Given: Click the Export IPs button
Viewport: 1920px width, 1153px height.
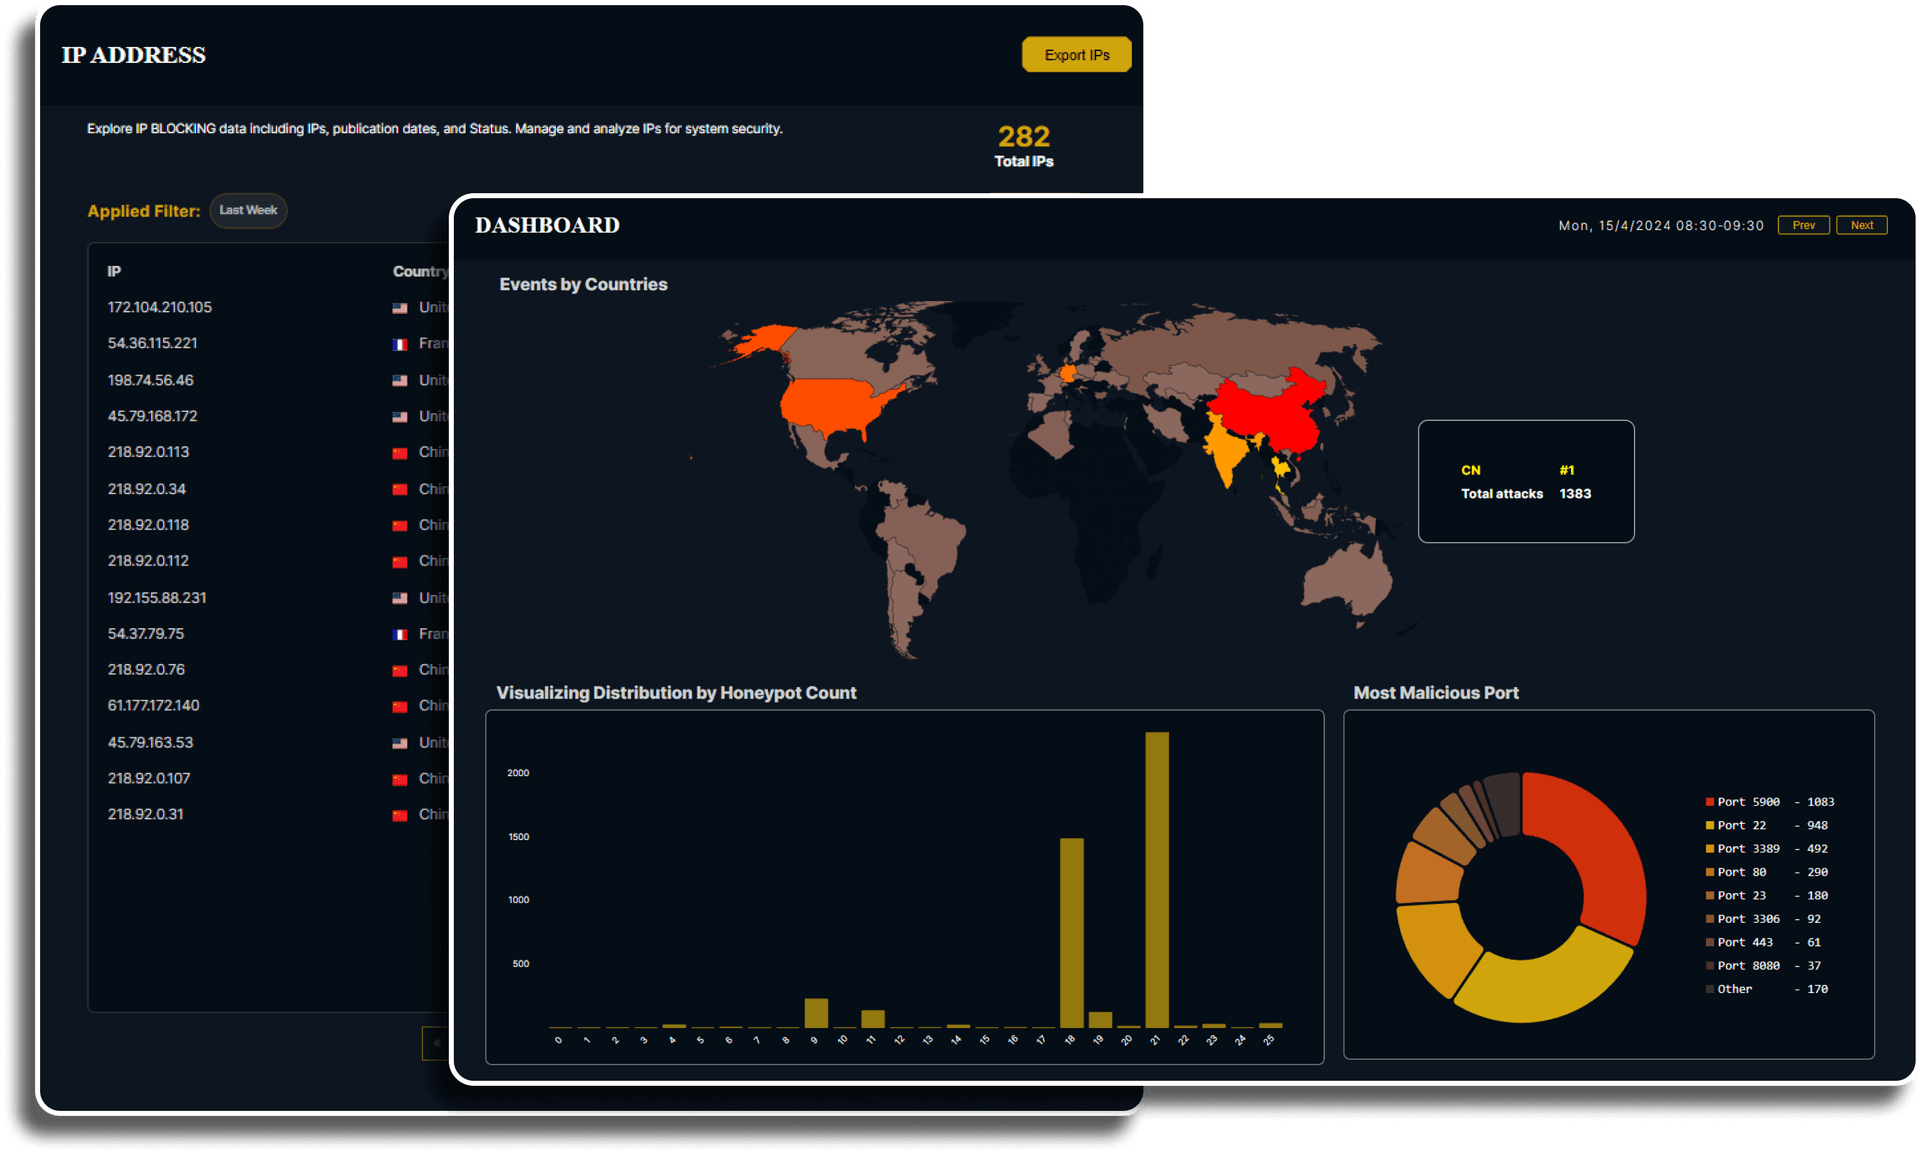Looking at the screenshot, I should (1076, 55).
